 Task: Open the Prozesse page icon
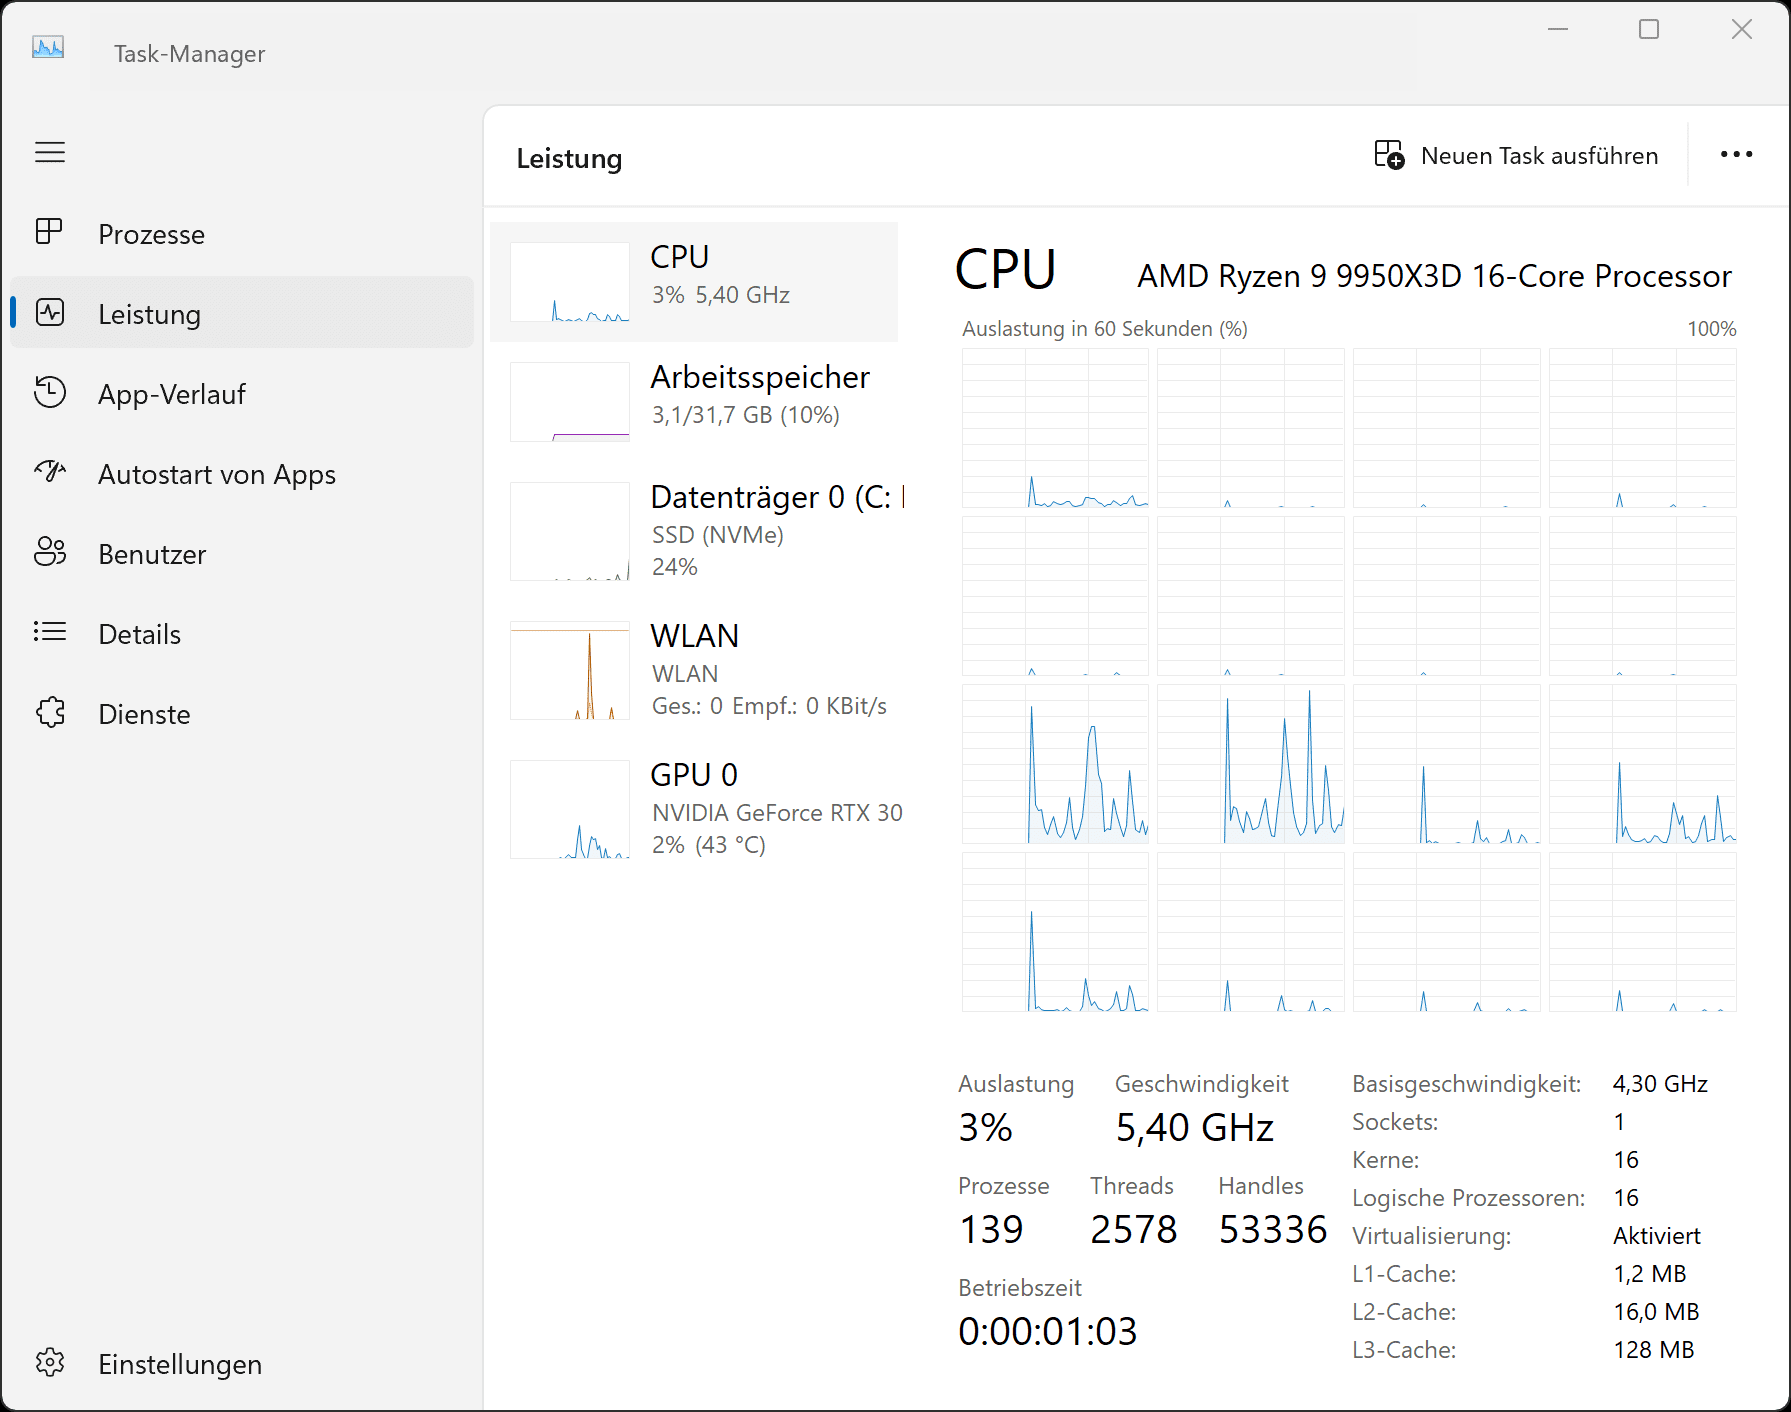click(x=49, y=233)
